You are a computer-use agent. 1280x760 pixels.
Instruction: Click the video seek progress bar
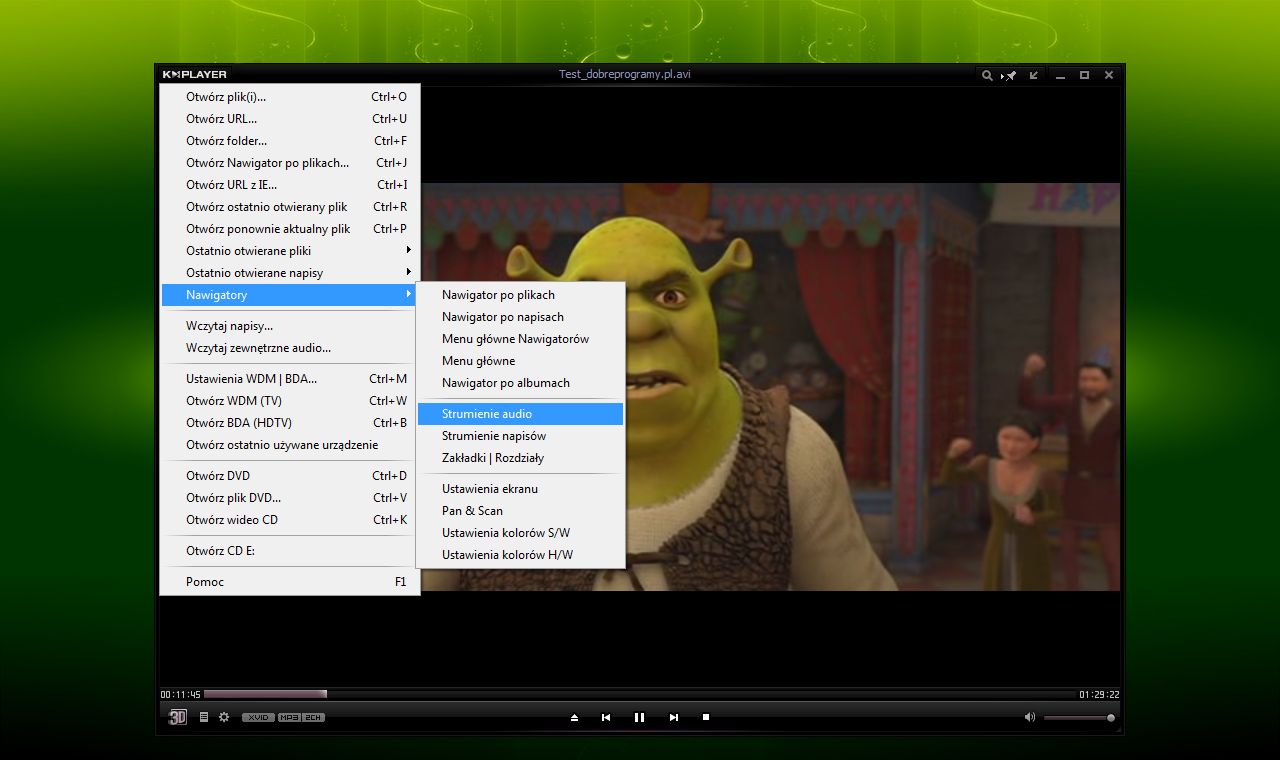[640, 694]
